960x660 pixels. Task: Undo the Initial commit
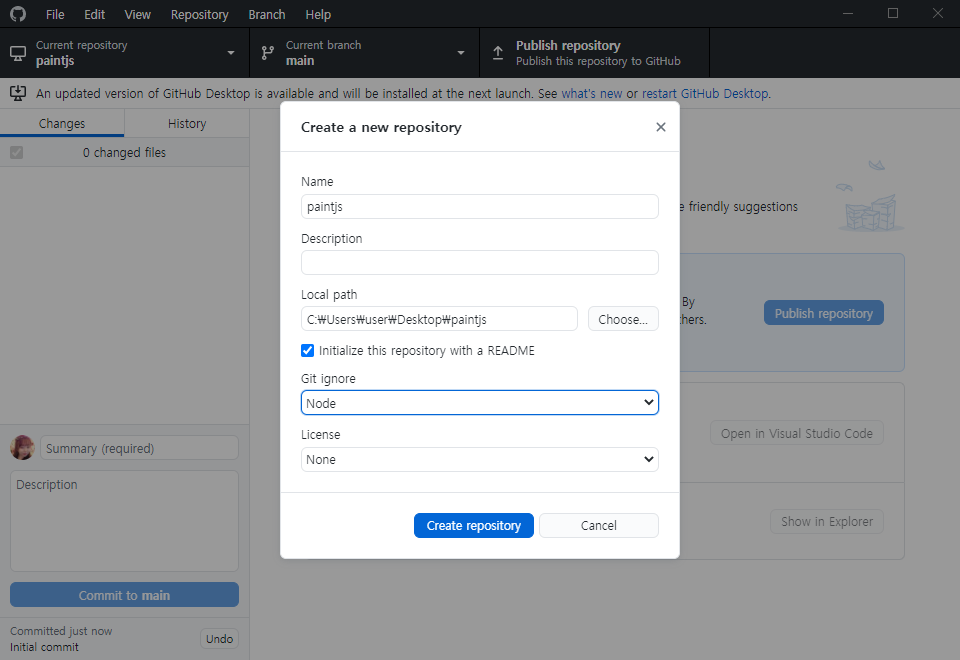coord(219,639)
